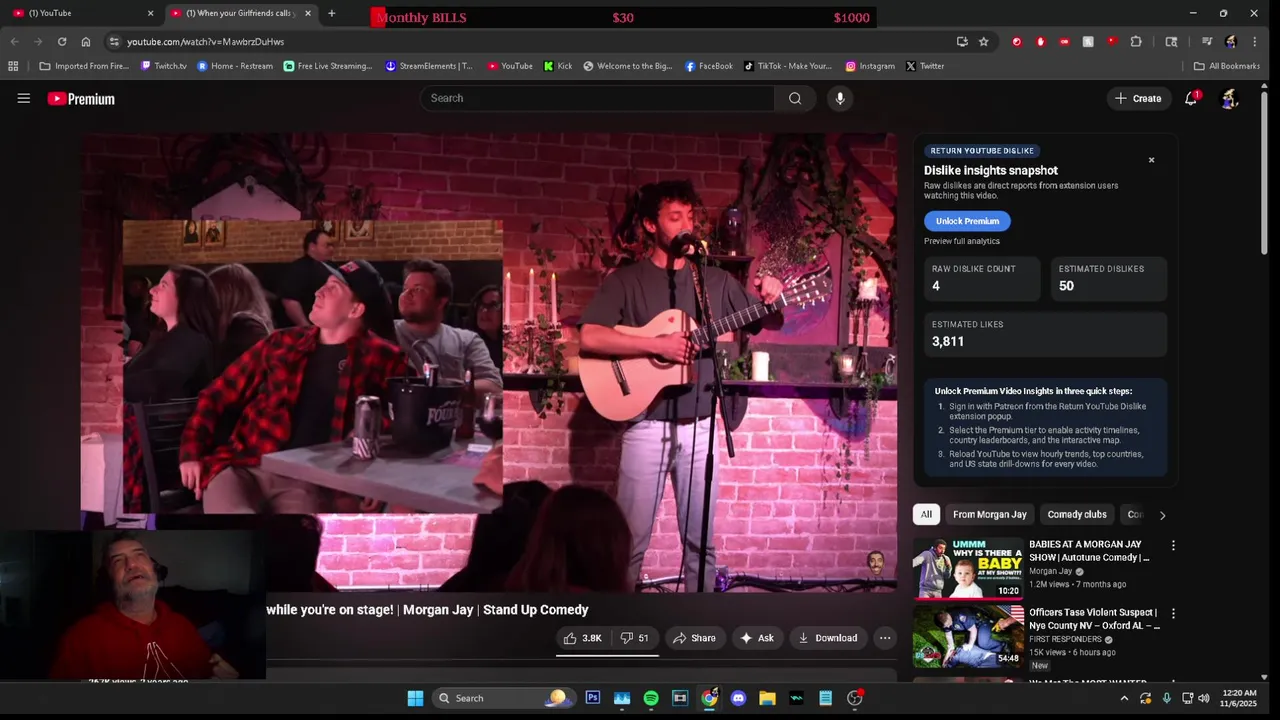Select the 'When your Girlfriend calls' tab

(240, 13)
